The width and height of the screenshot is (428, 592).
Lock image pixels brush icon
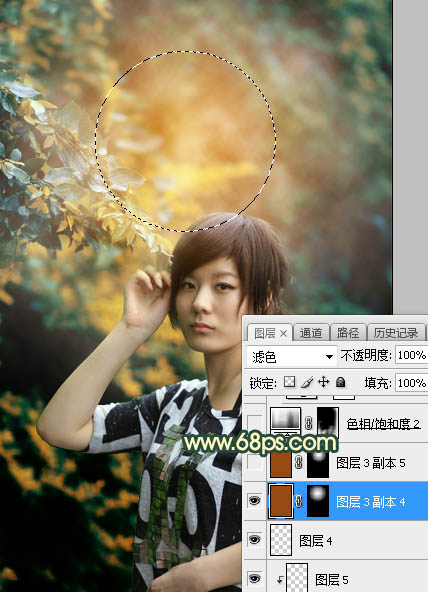[x=307, y=382]
